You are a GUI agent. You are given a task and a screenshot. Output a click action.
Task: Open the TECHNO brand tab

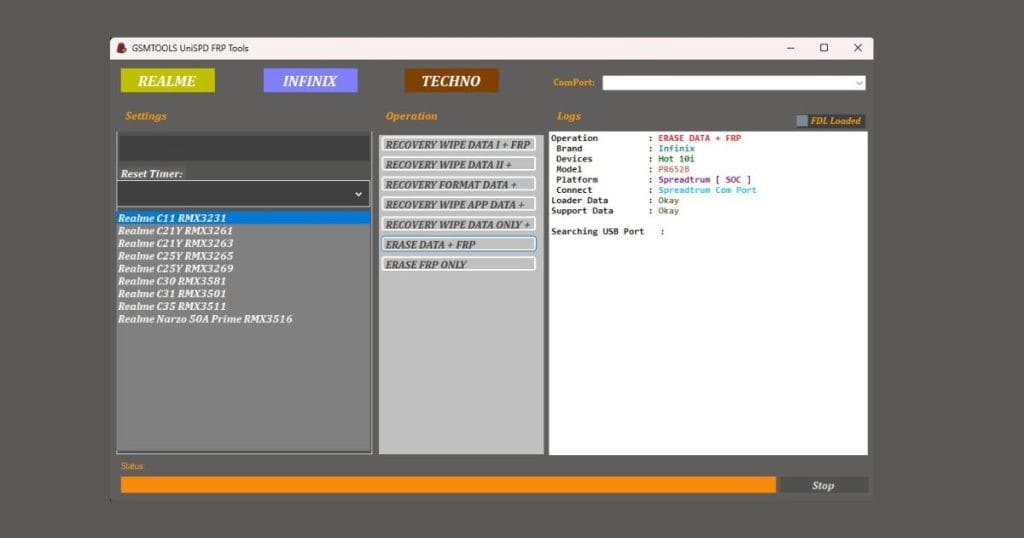point(451,81)
